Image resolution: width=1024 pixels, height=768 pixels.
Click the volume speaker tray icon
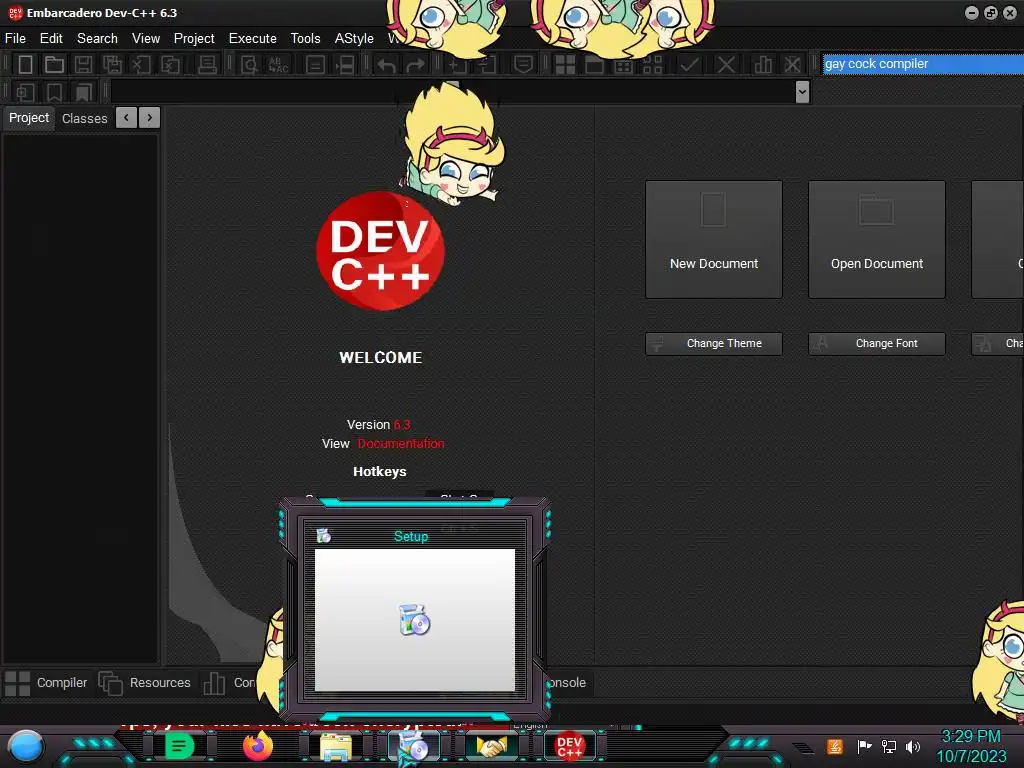913,746
